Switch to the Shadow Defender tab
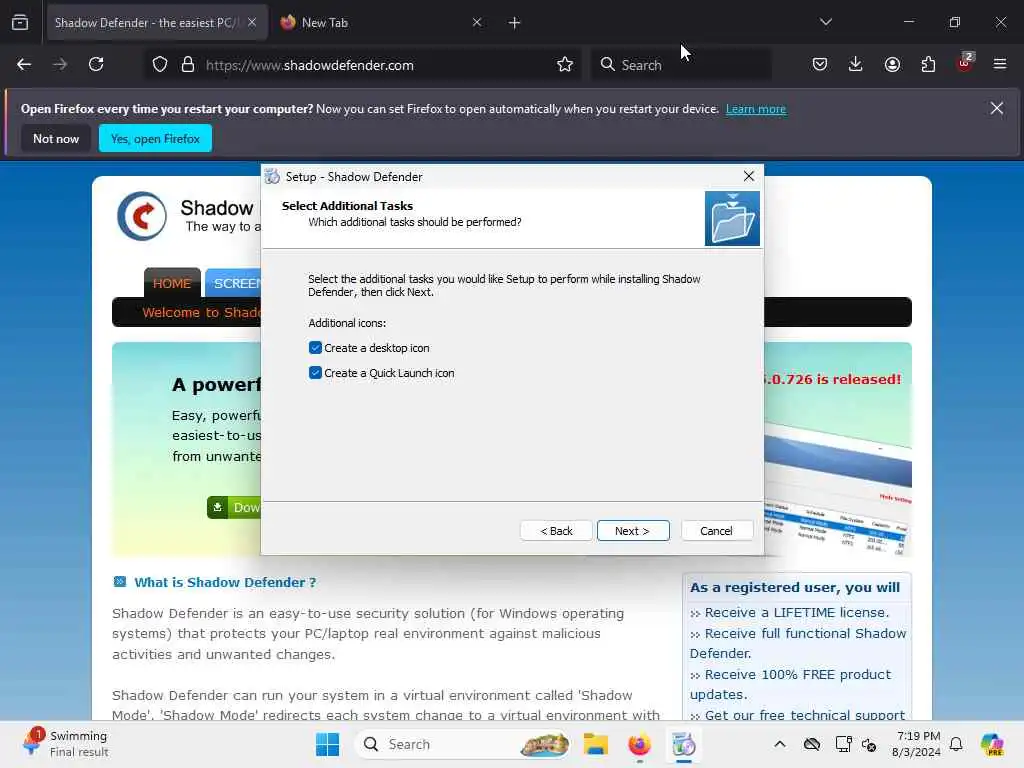Image resolution: width=1024 pixels, height=768 pixels. tap(147, 22)
